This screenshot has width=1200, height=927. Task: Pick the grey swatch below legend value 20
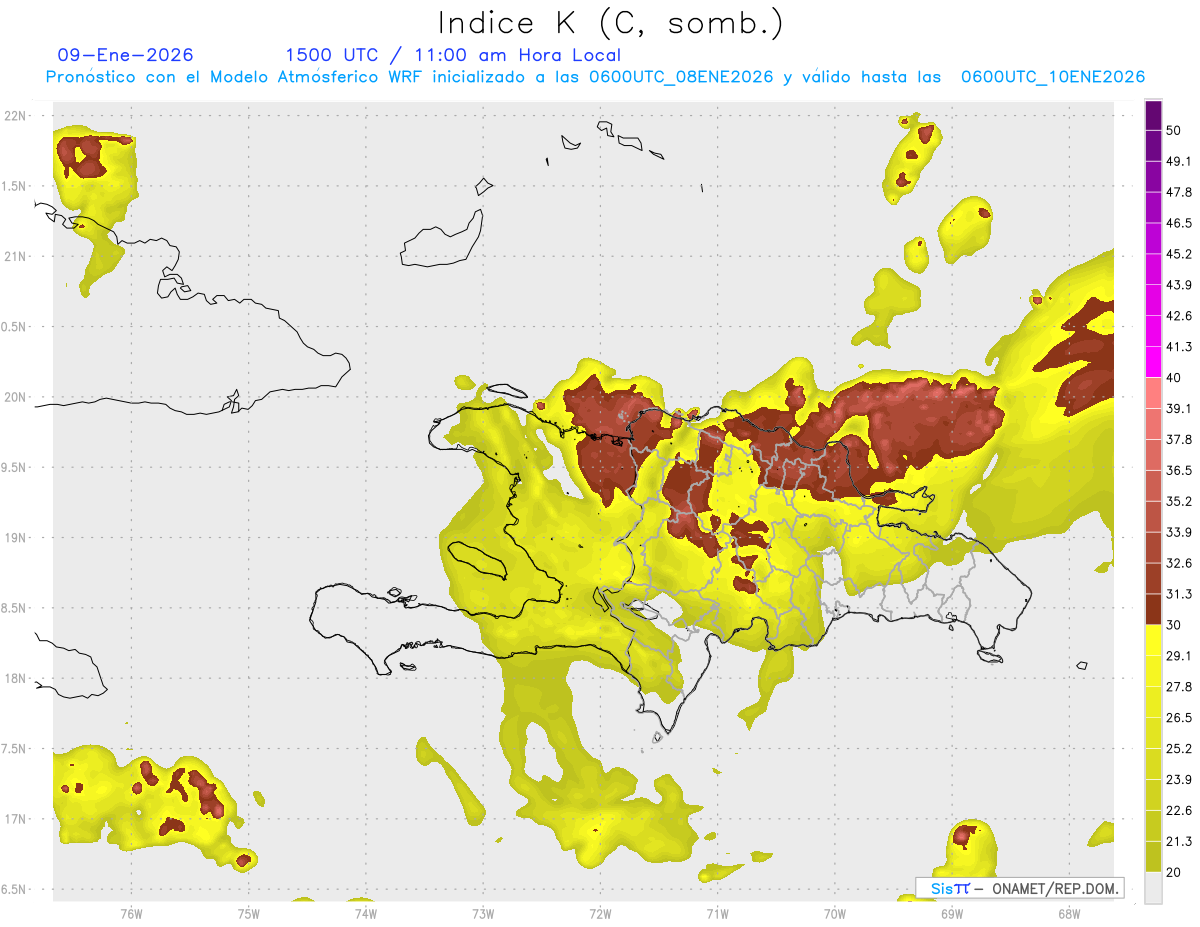coord(1153,888)
